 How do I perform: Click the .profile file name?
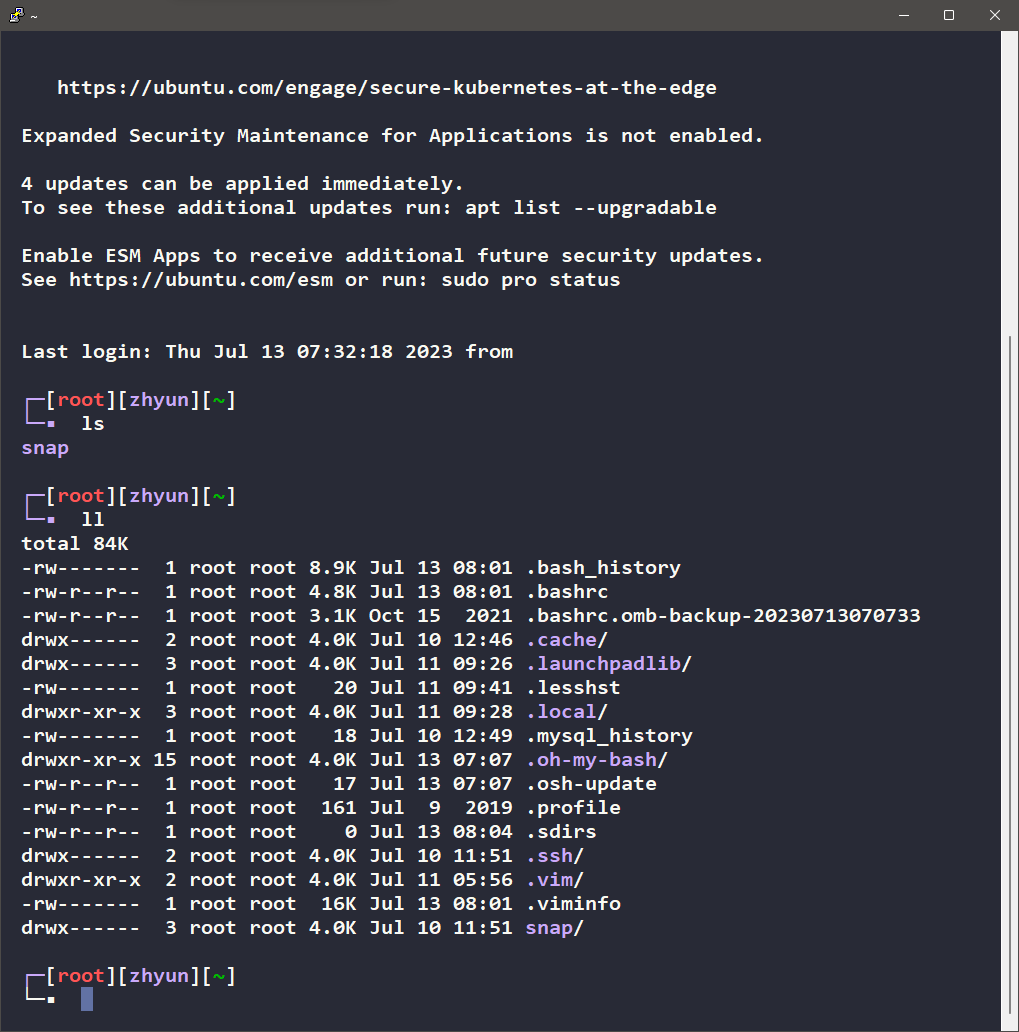[x=573, y=808]
